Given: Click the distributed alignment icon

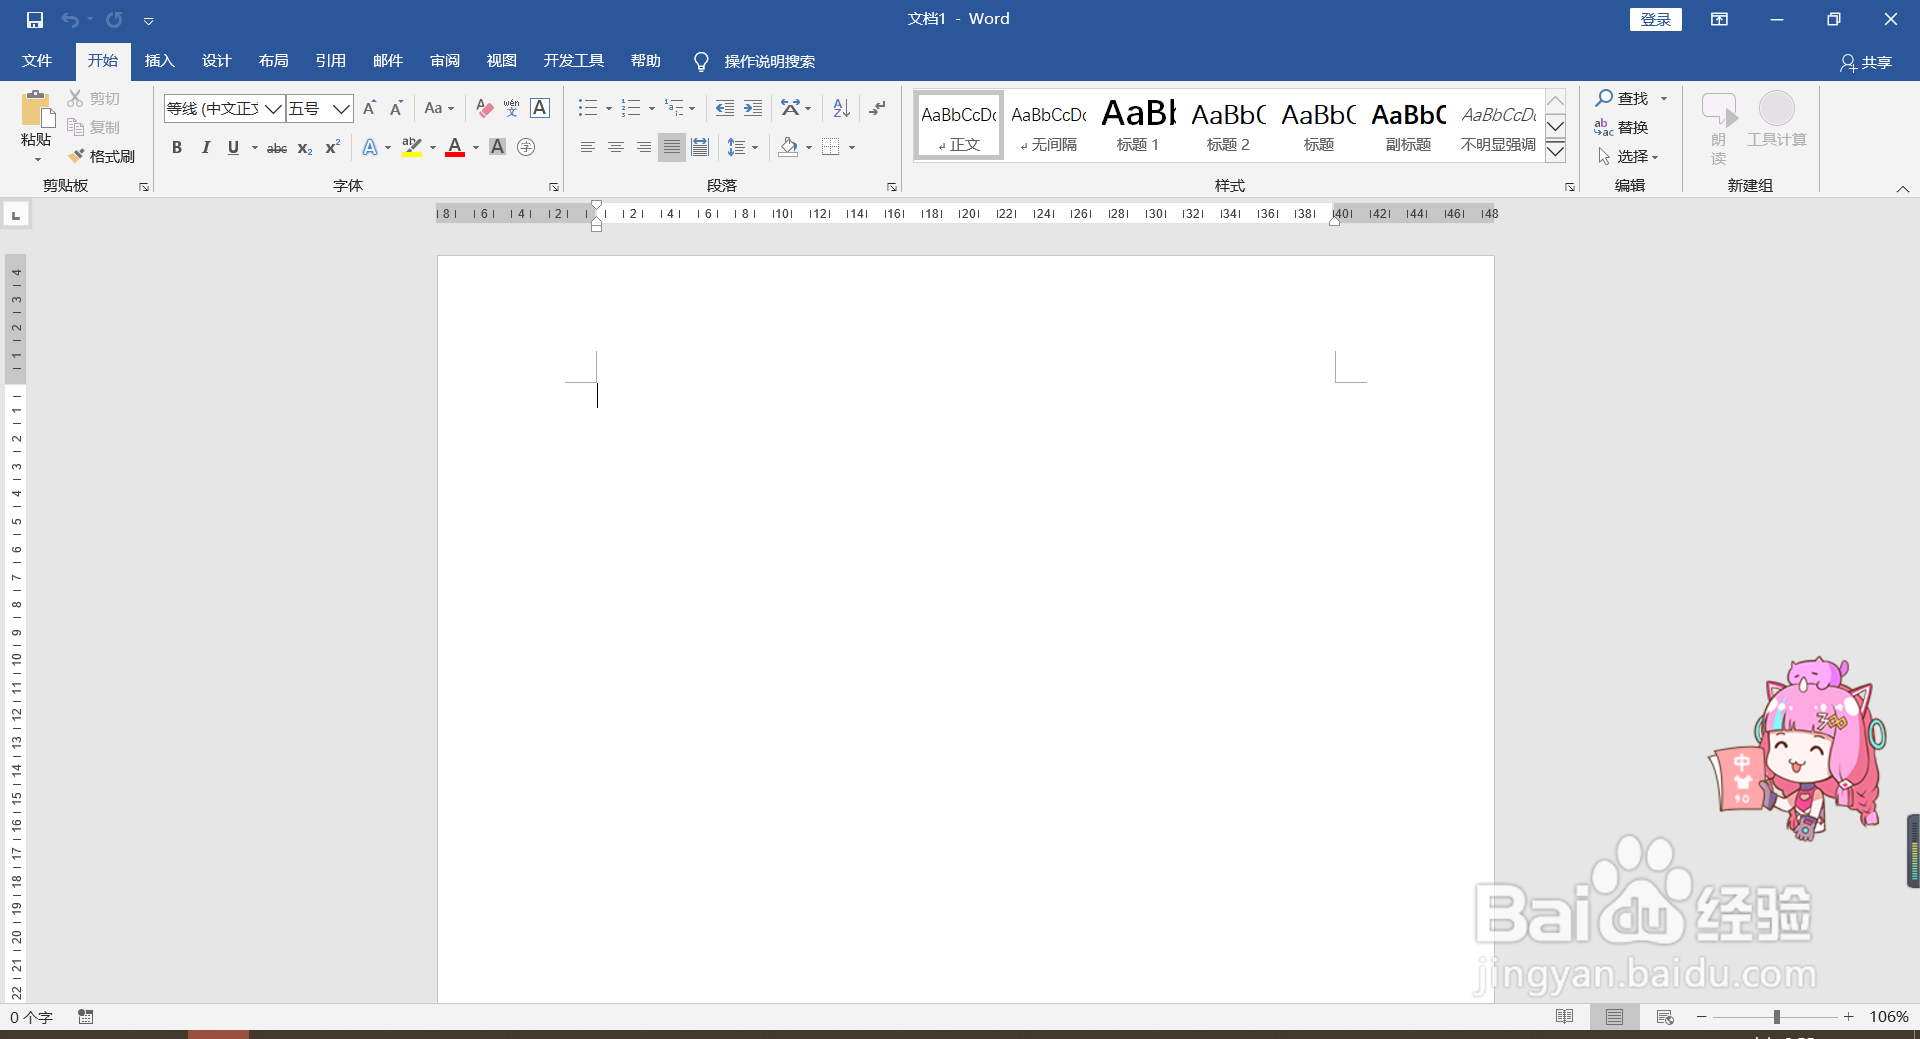Looking at the screenshot, I should (700, 147).
